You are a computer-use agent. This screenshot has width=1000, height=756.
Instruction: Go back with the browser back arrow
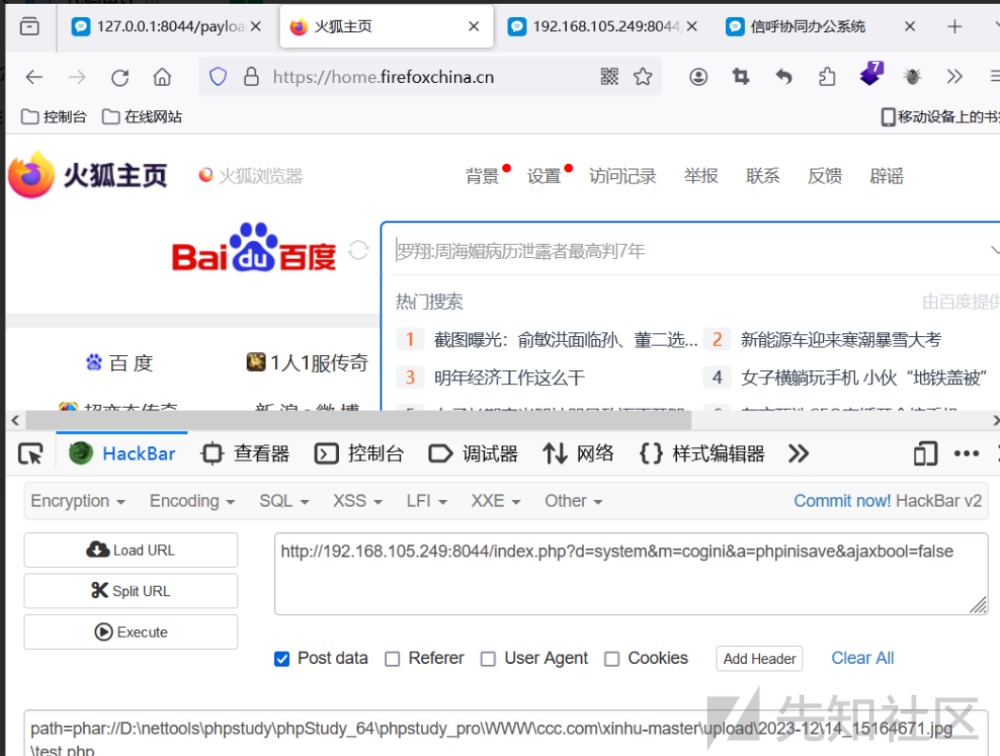34,77
